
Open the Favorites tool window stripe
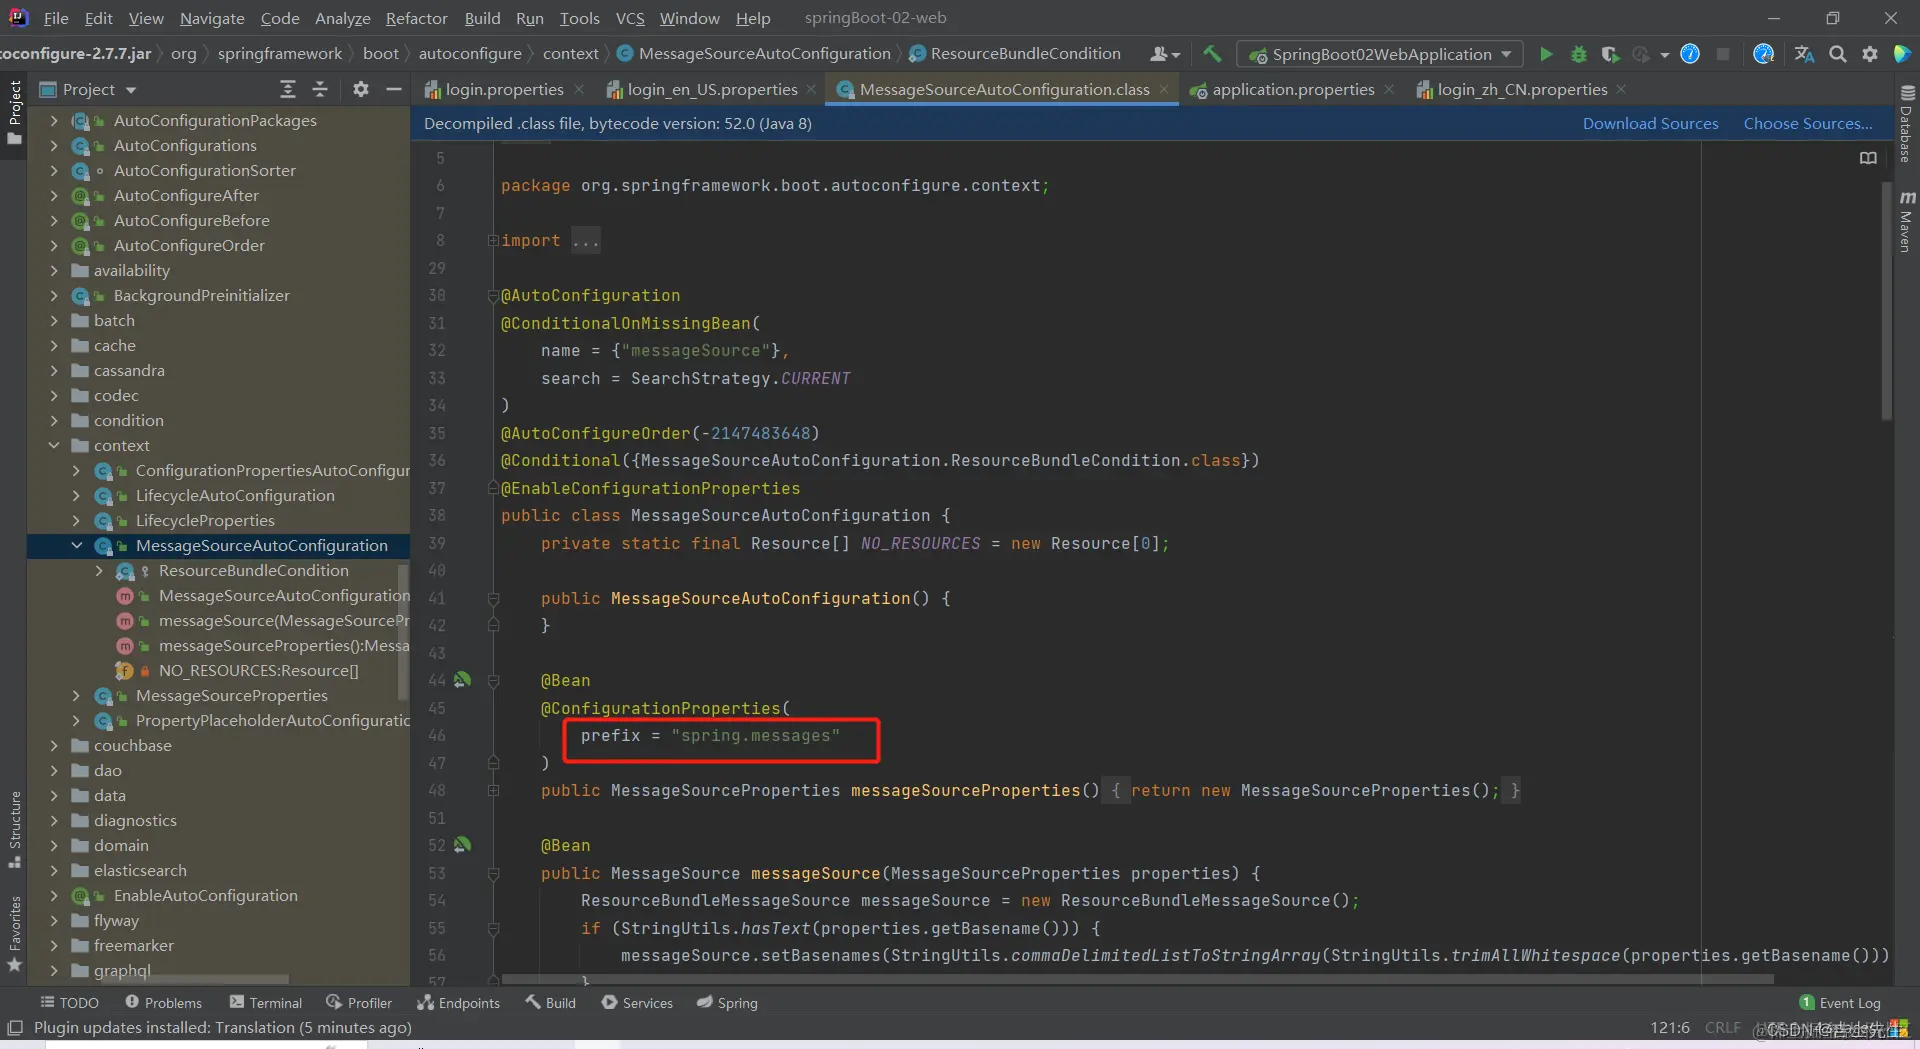(x=15, y=933)
